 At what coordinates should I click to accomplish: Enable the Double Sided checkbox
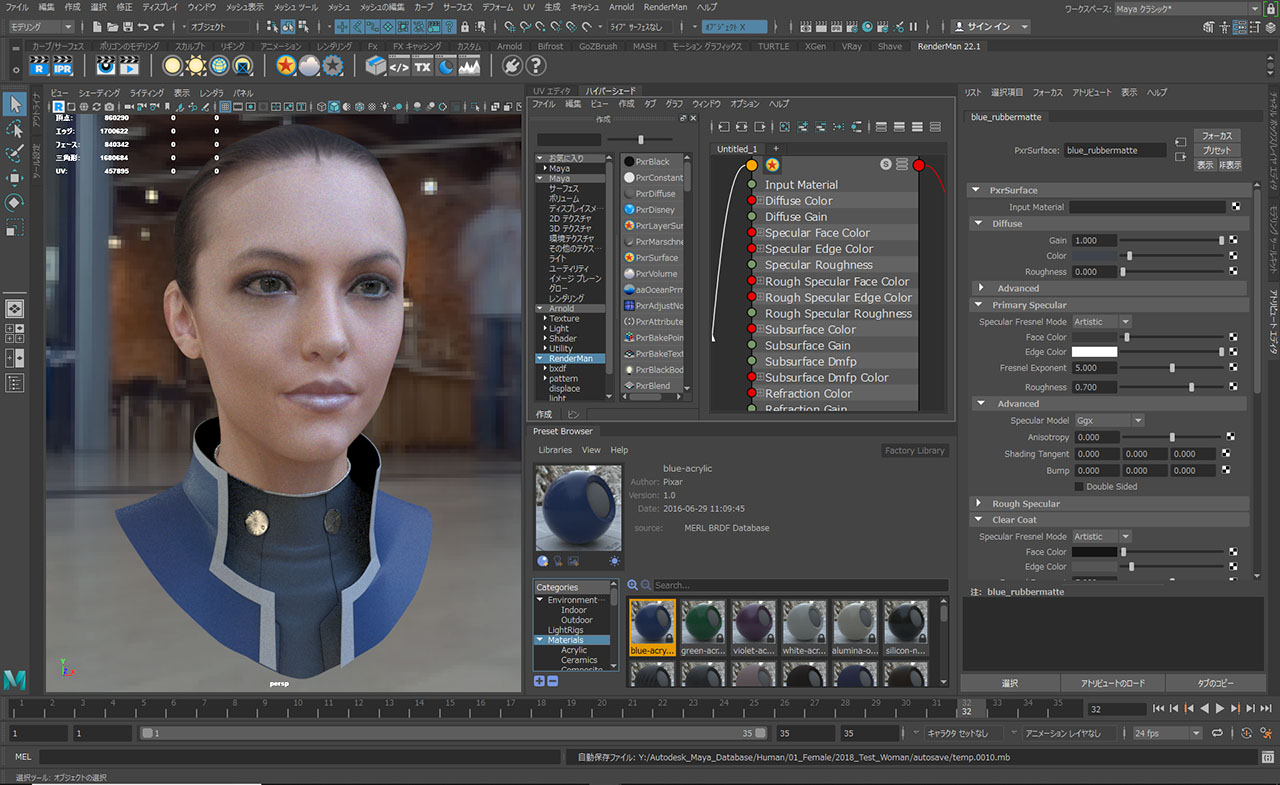1079,486
